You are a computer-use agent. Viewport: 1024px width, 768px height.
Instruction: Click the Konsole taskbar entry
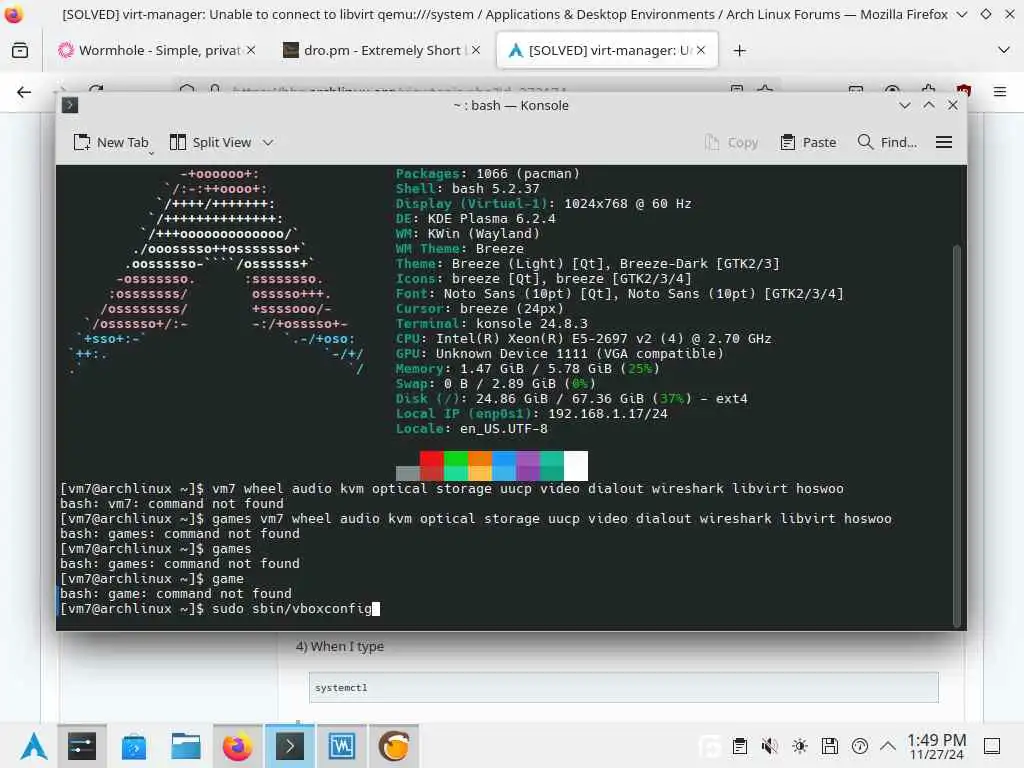coord(289,746)
